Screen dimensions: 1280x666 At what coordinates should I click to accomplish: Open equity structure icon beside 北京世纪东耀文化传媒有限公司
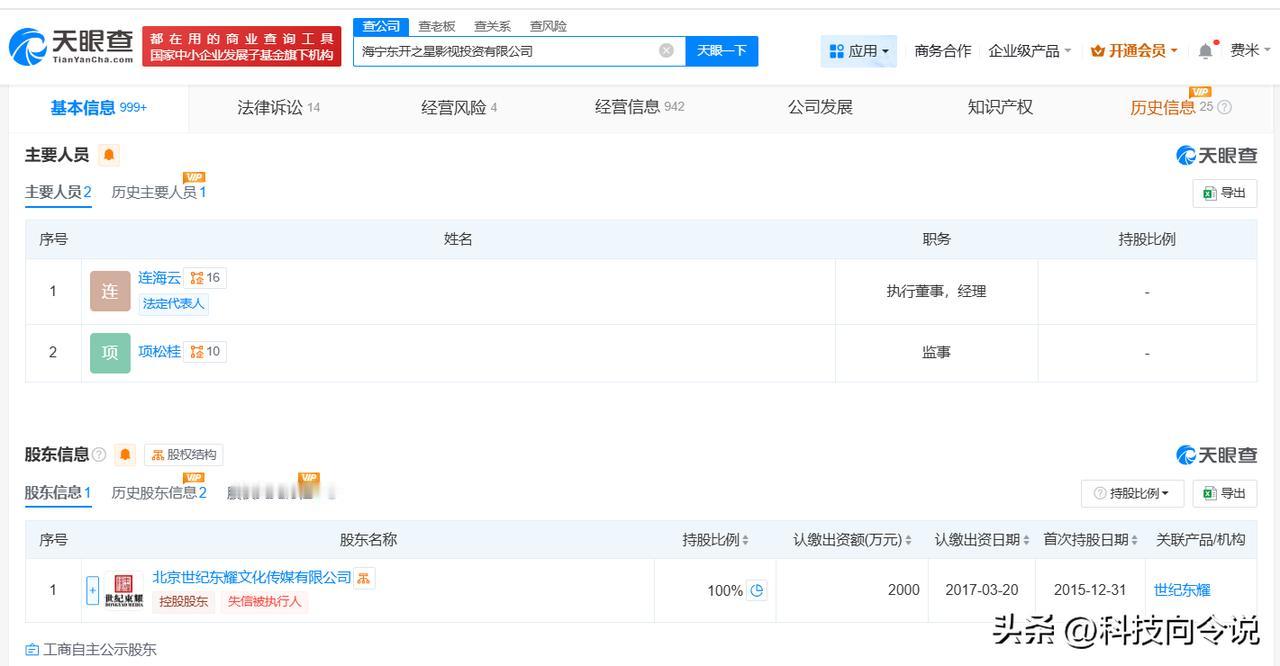click(x=364, y=578)
